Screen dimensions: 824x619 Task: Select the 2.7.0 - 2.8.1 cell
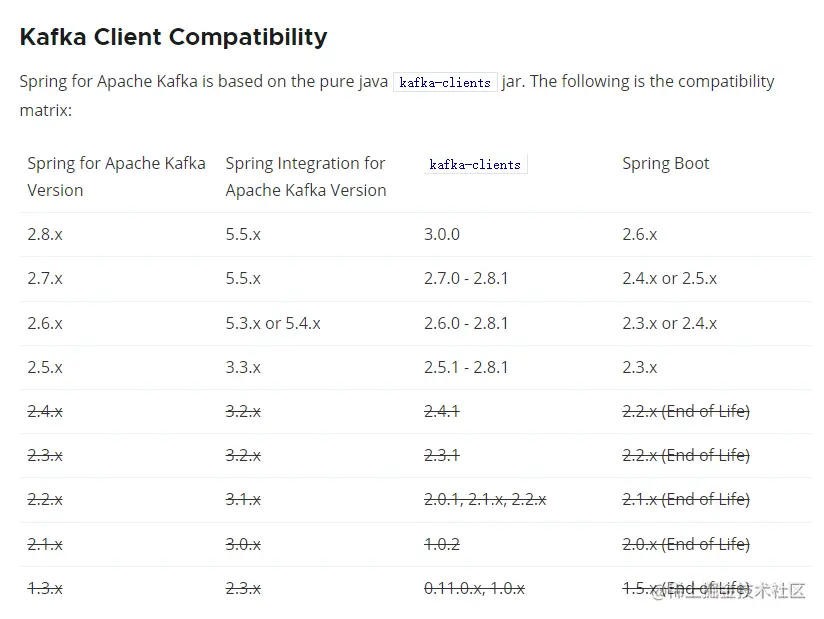point(466,278)
